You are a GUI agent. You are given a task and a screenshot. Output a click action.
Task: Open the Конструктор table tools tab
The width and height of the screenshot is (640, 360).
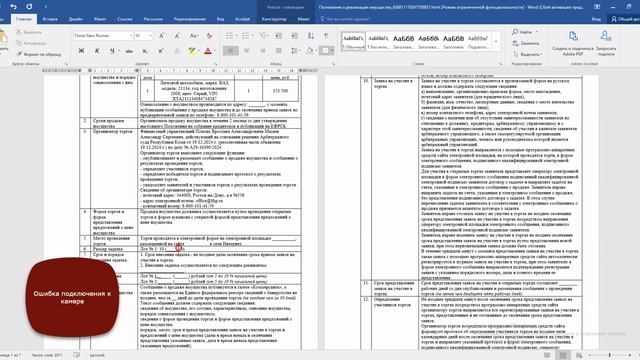pos(274,19)
